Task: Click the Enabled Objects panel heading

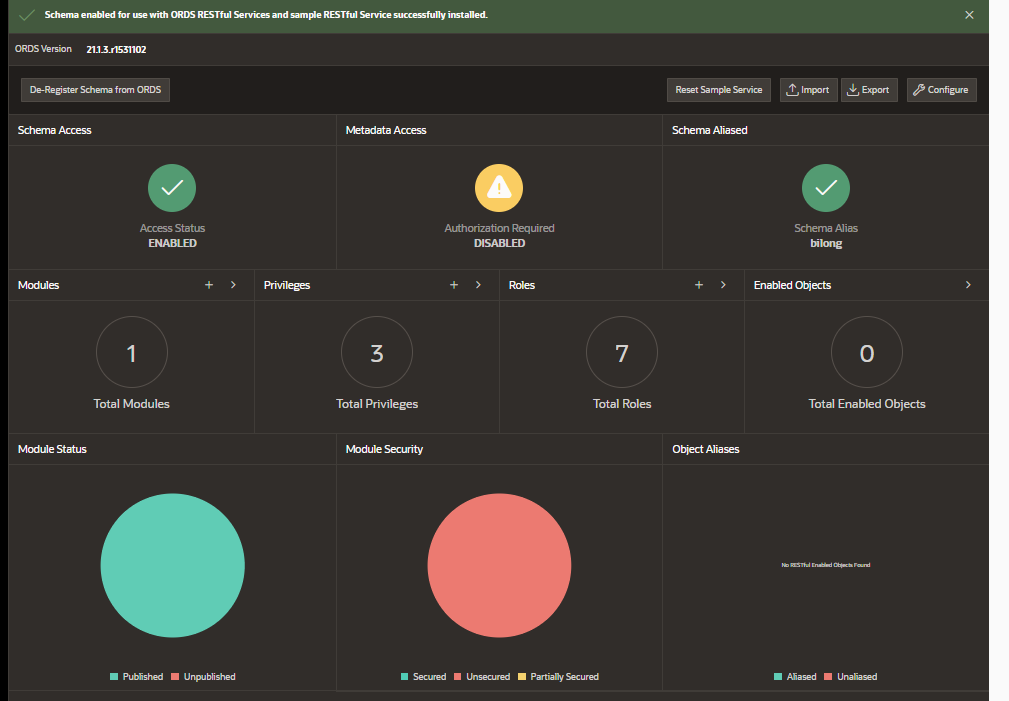Action: pyautogui.click(x=792, y=285)
